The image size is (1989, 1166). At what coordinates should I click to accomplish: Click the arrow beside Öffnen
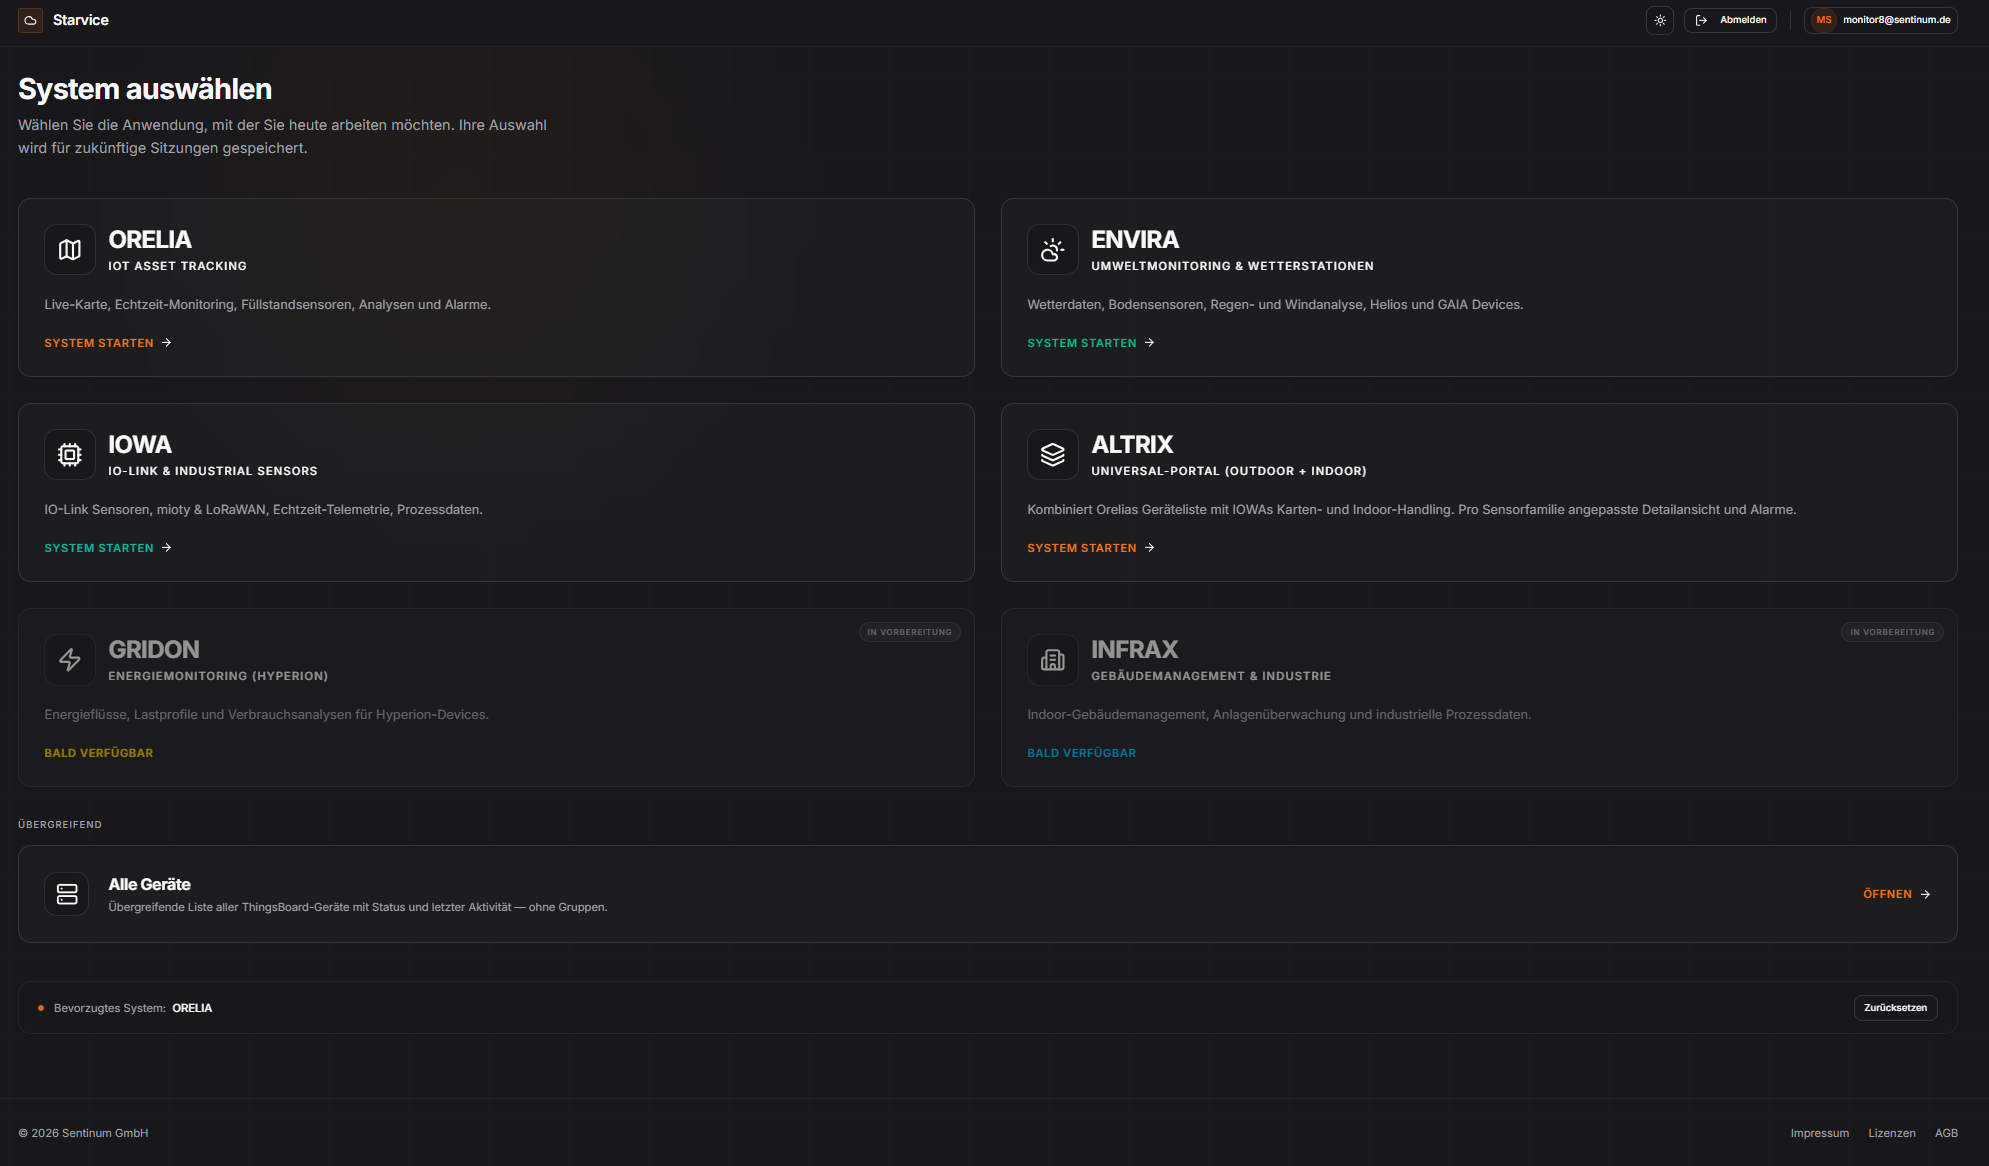[x=1926, y=894]
